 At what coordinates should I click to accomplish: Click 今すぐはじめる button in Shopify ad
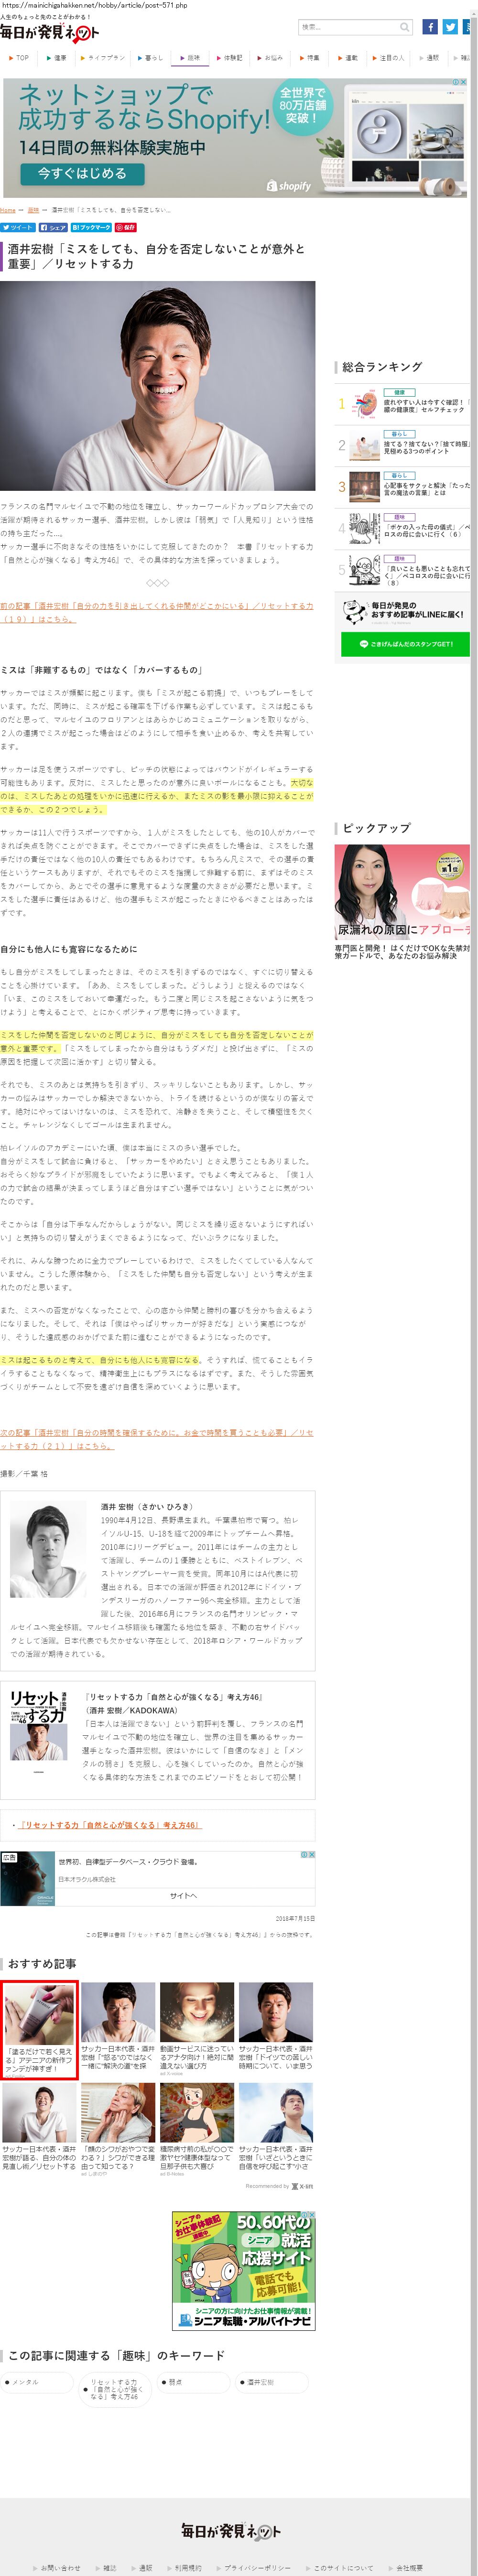pyautogui.click(x=82, y=173)
